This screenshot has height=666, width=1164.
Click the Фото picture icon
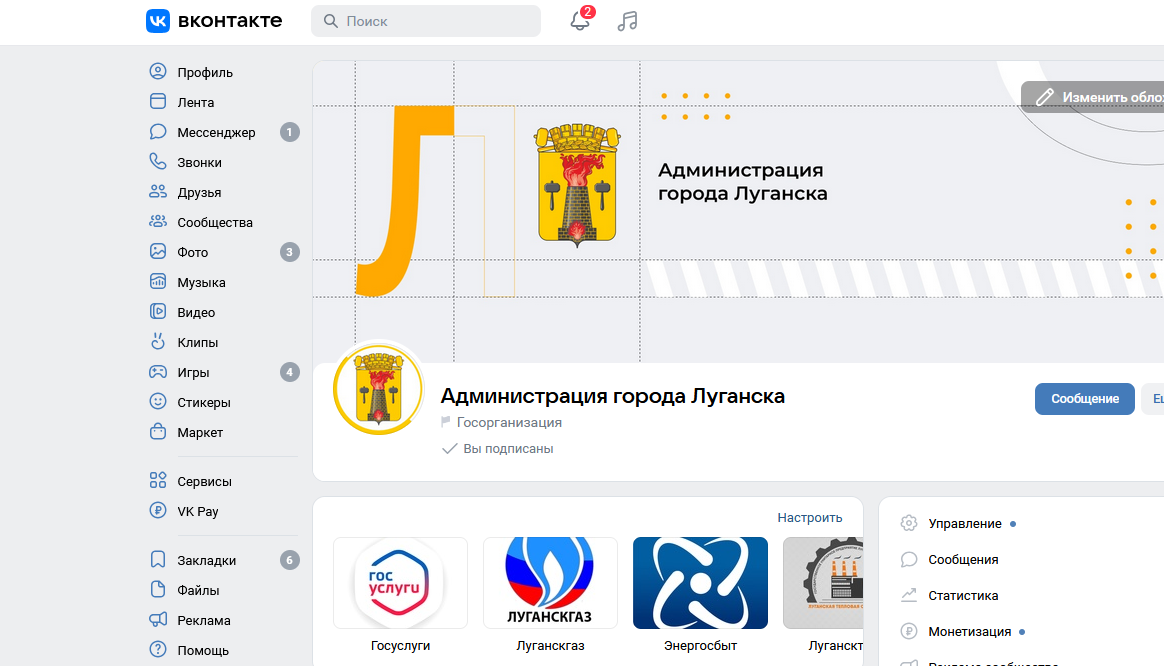click(158, 252)
